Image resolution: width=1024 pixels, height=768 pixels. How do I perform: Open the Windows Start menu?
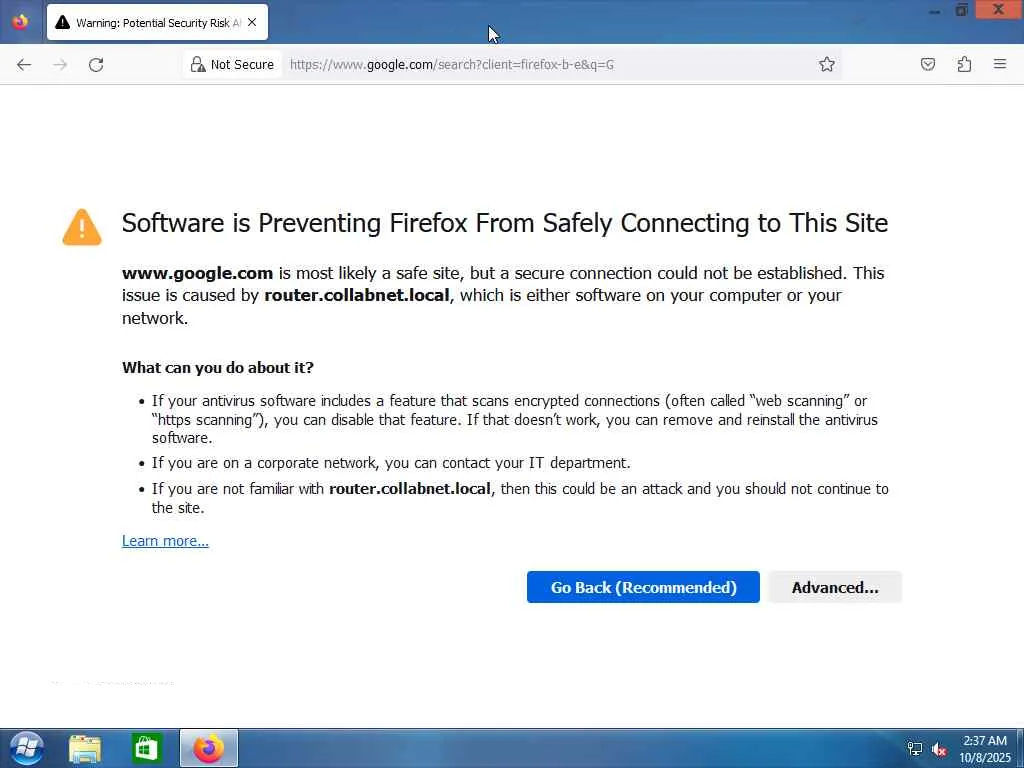click(27, 748)
